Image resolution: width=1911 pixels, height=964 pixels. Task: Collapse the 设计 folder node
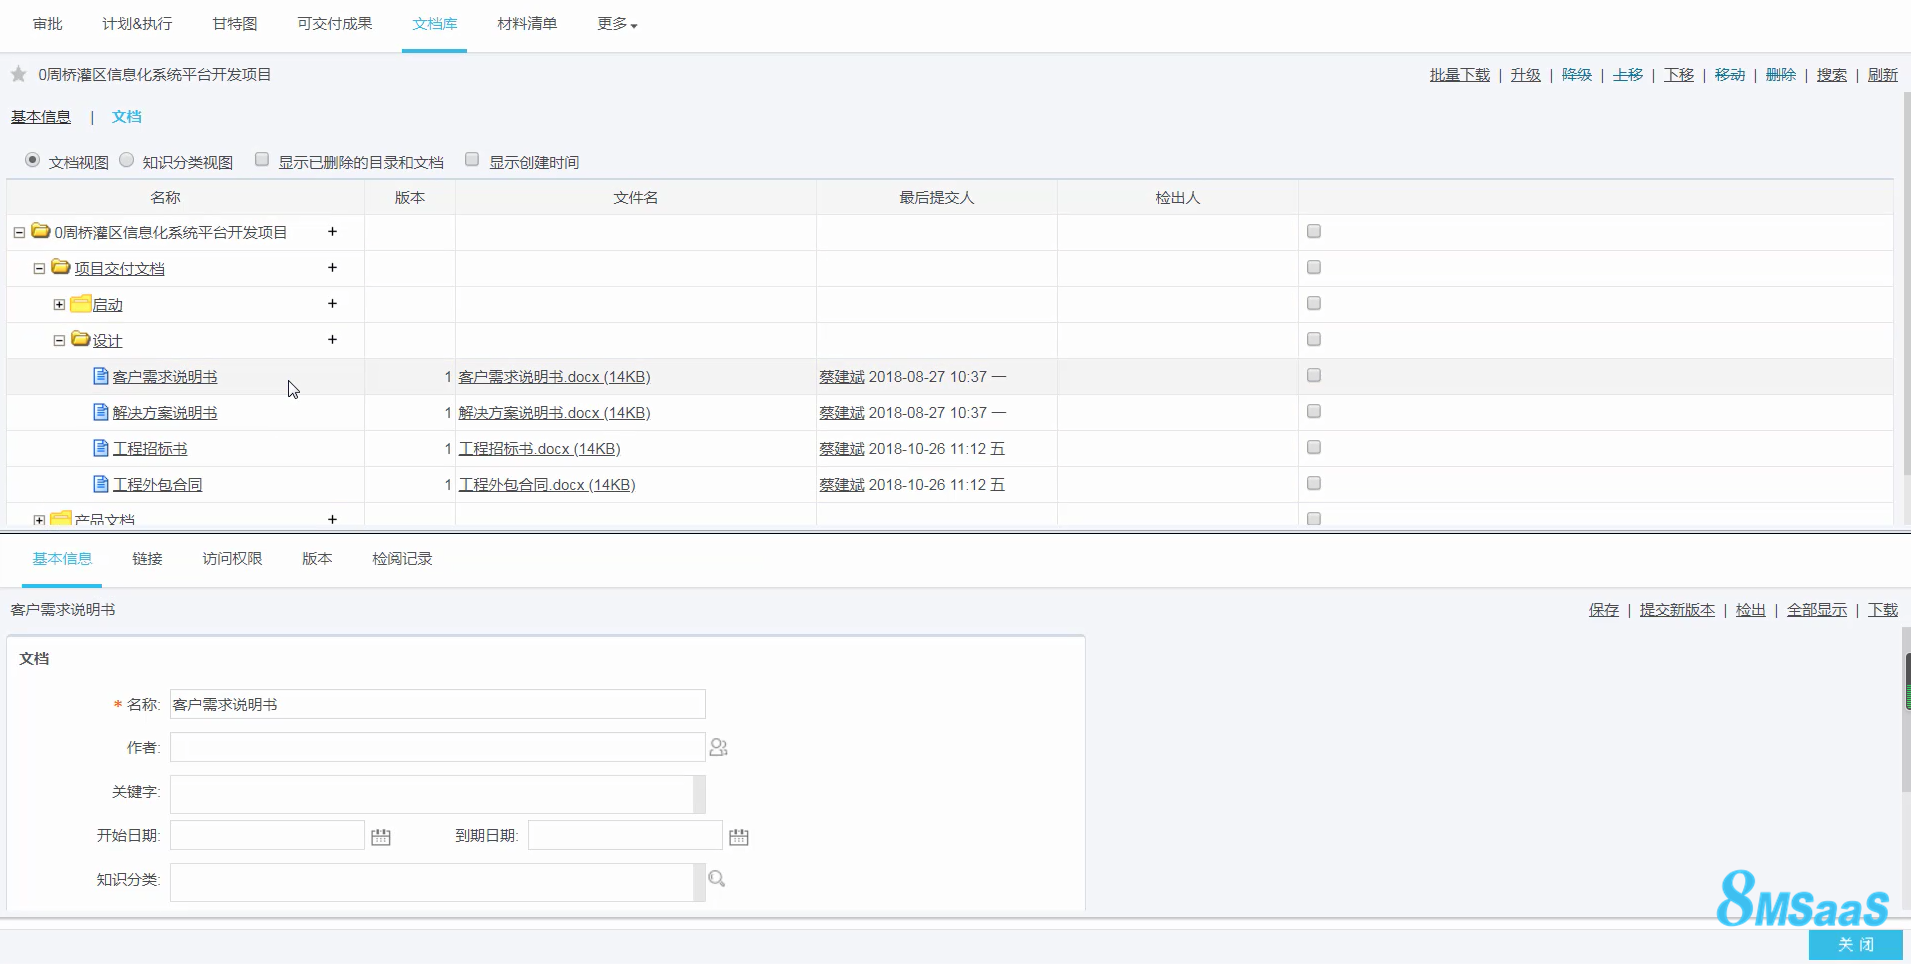click(x=59, y=340)
